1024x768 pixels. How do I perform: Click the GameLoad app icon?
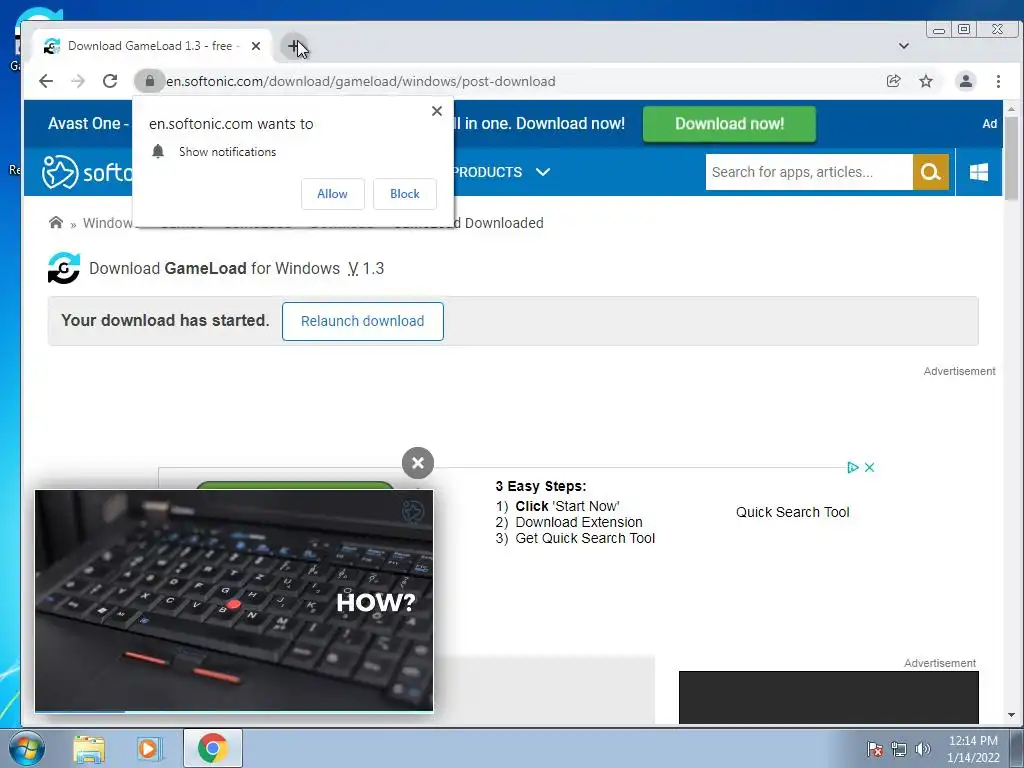point(64,268)
